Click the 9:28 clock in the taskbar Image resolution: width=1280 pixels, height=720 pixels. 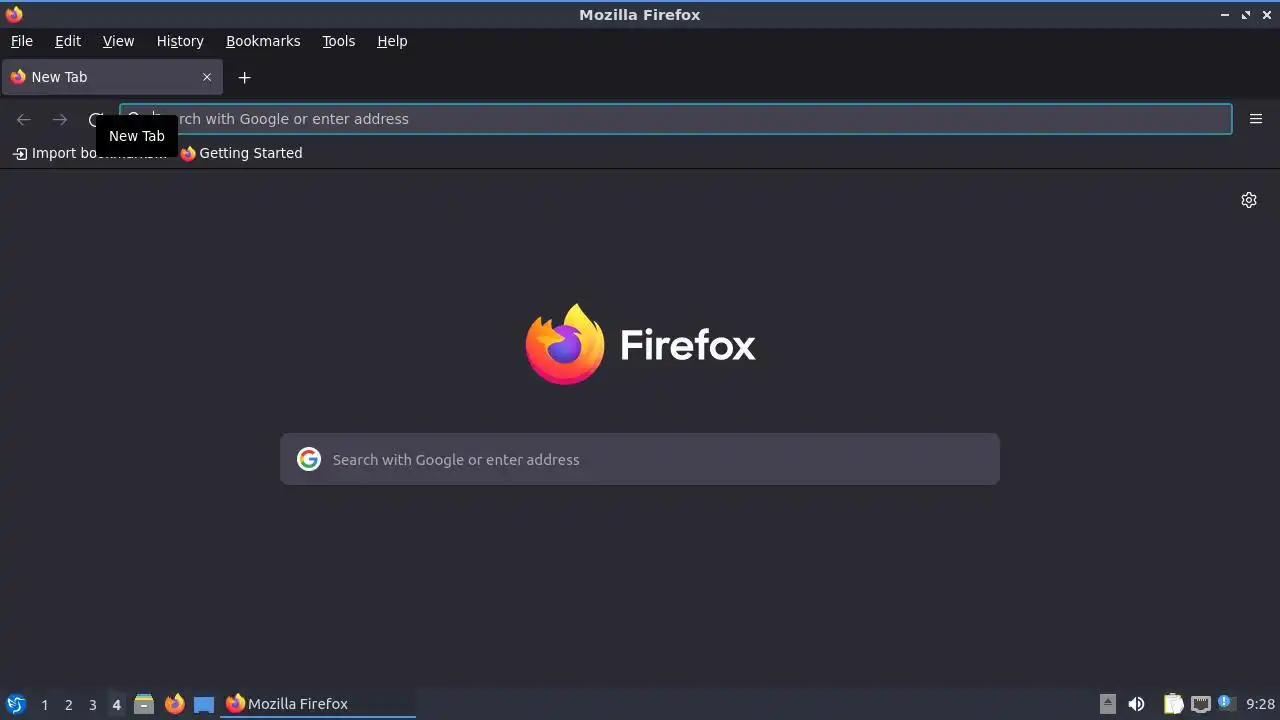click(x=1260, y=704)
